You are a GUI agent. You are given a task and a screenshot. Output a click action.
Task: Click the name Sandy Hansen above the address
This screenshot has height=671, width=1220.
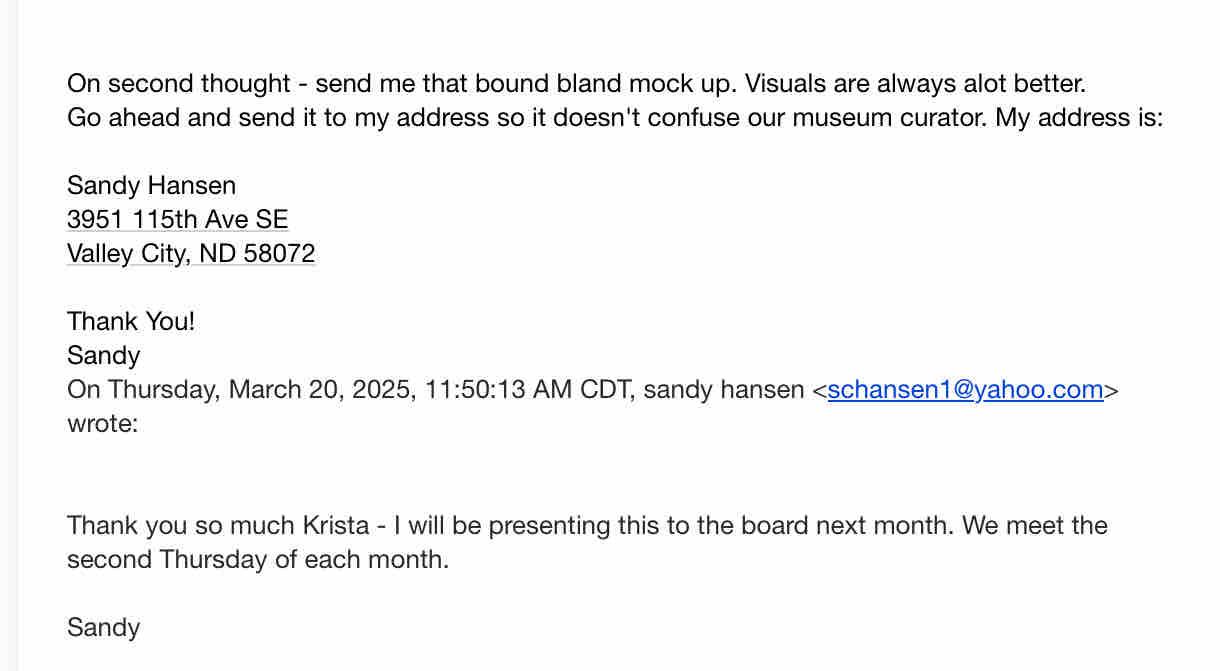151,186
